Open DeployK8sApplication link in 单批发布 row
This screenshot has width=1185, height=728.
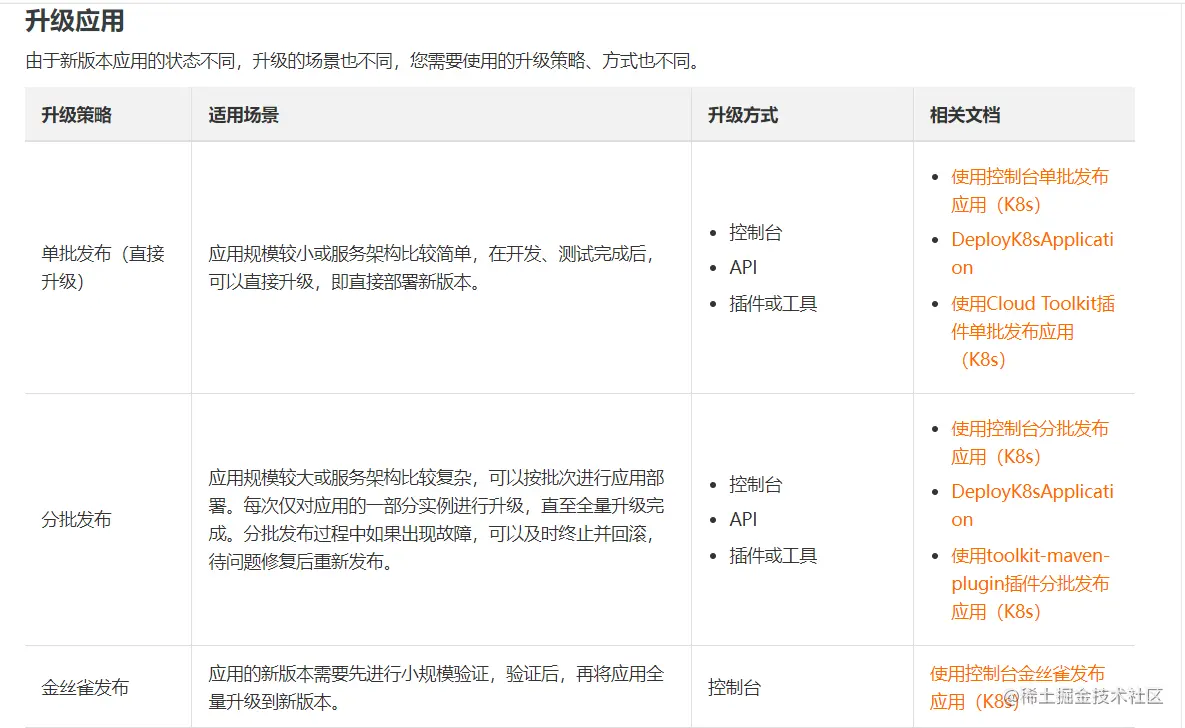click(x=1032, y=253)
